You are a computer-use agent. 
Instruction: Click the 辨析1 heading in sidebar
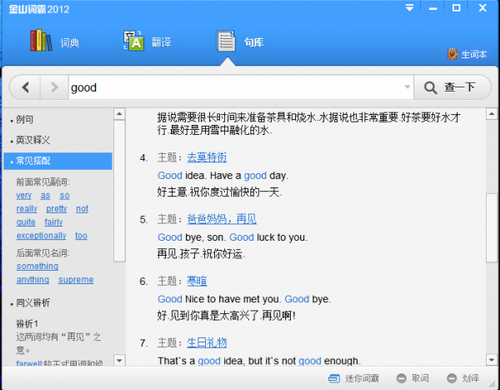[x=27, y=323]
